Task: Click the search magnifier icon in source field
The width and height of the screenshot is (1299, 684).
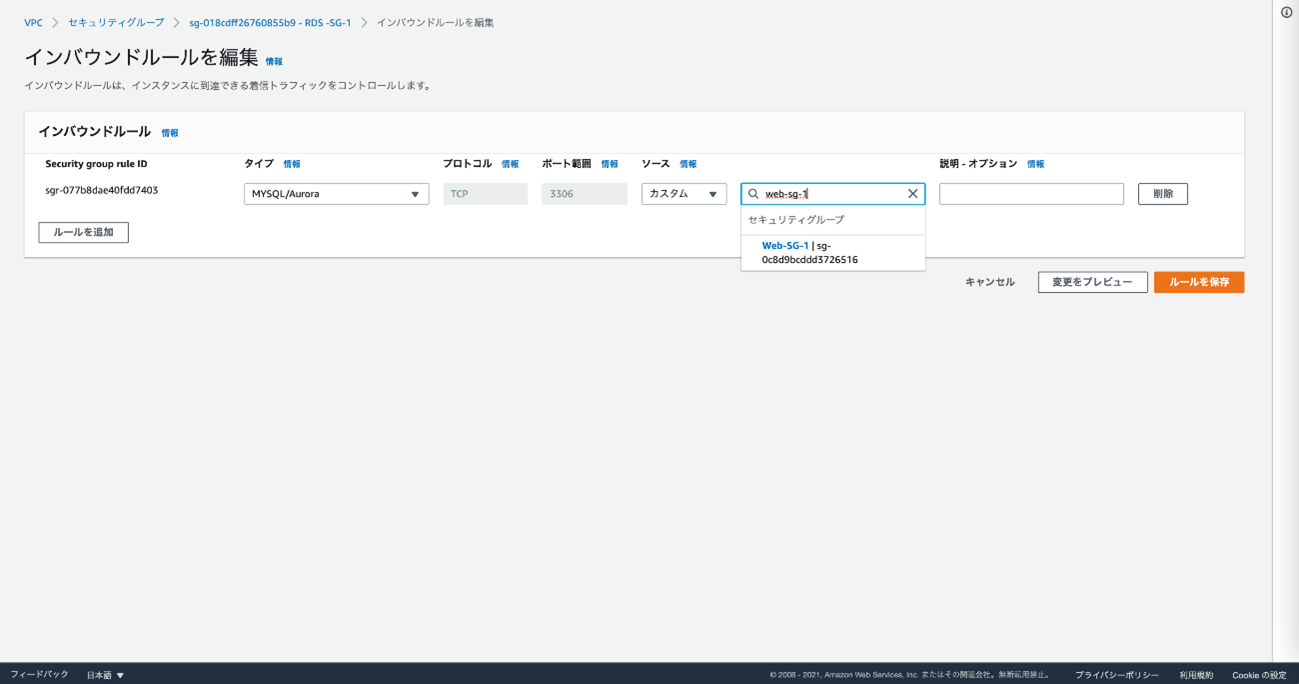Action: click(x=754, y=194)
